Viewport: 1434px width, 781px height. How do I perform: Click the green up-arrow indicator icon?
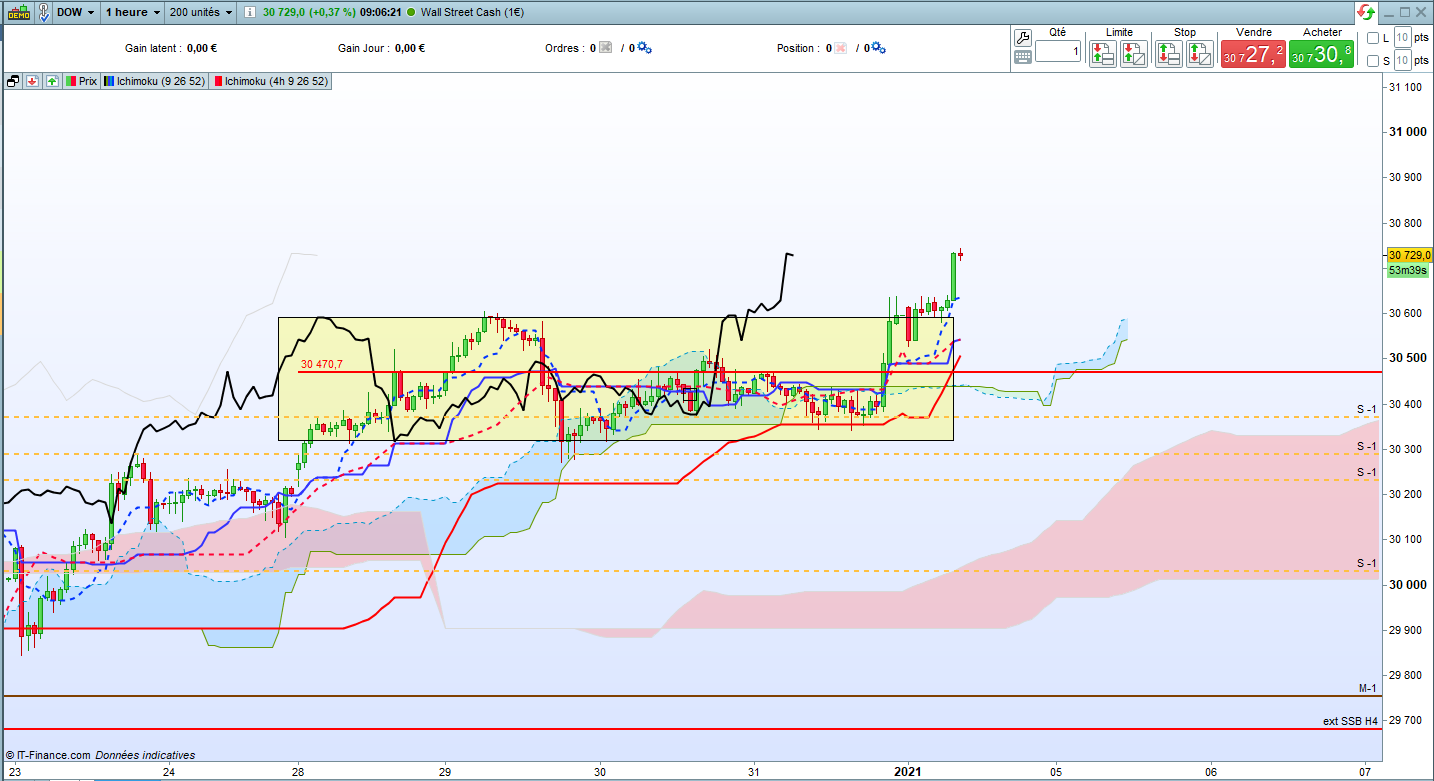click(51, 81)
